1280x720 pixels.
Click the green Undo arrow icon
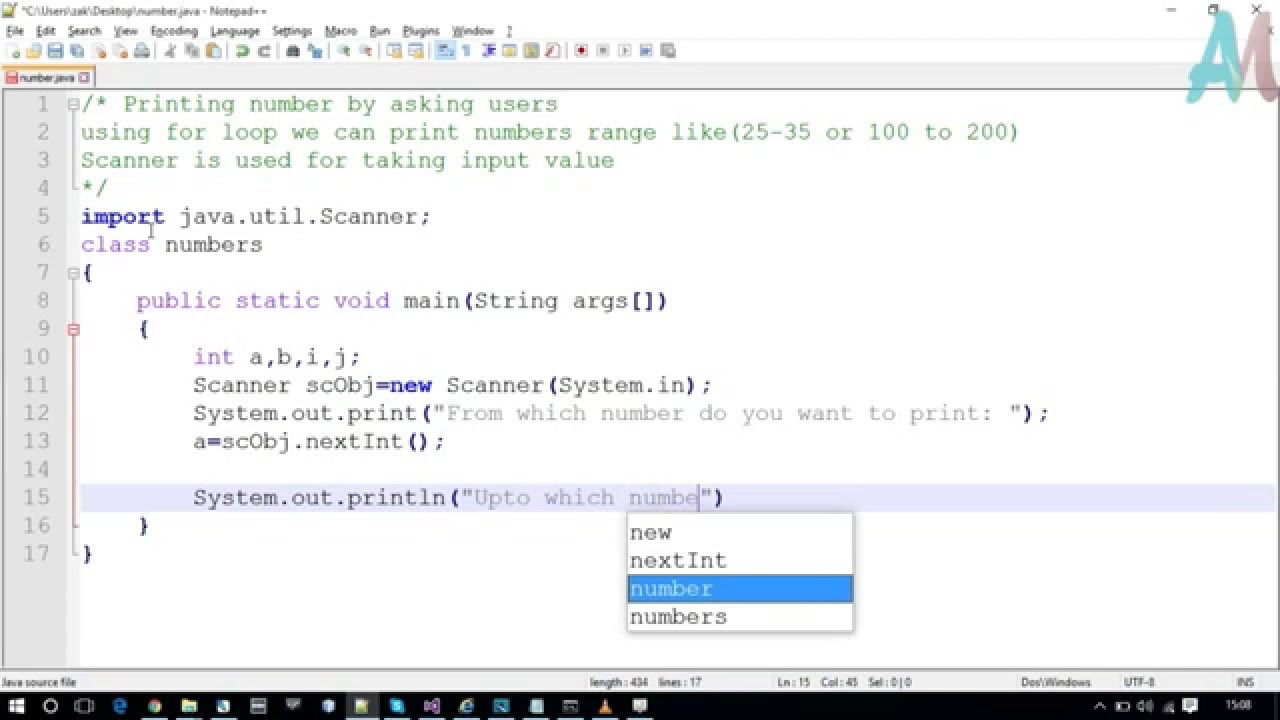[x=242, y=50]
